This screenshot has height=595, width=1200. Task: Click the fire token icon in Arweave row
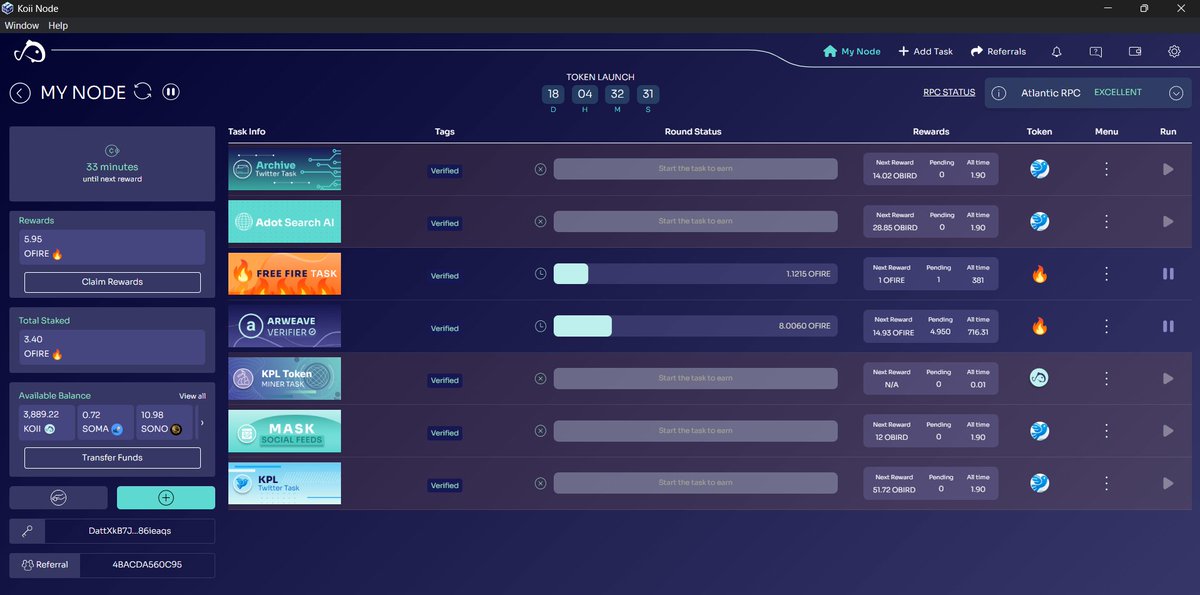click(x=1039, y=326)
